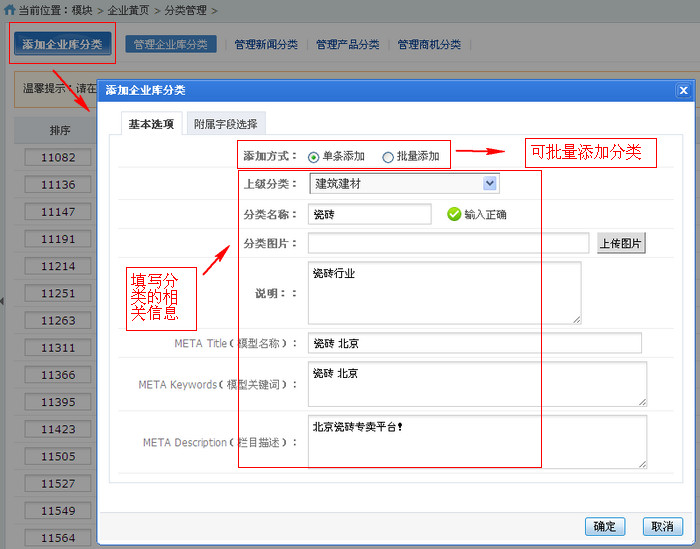
Task: Click the left panel collapse arrow
Action: tap(2, 301)
